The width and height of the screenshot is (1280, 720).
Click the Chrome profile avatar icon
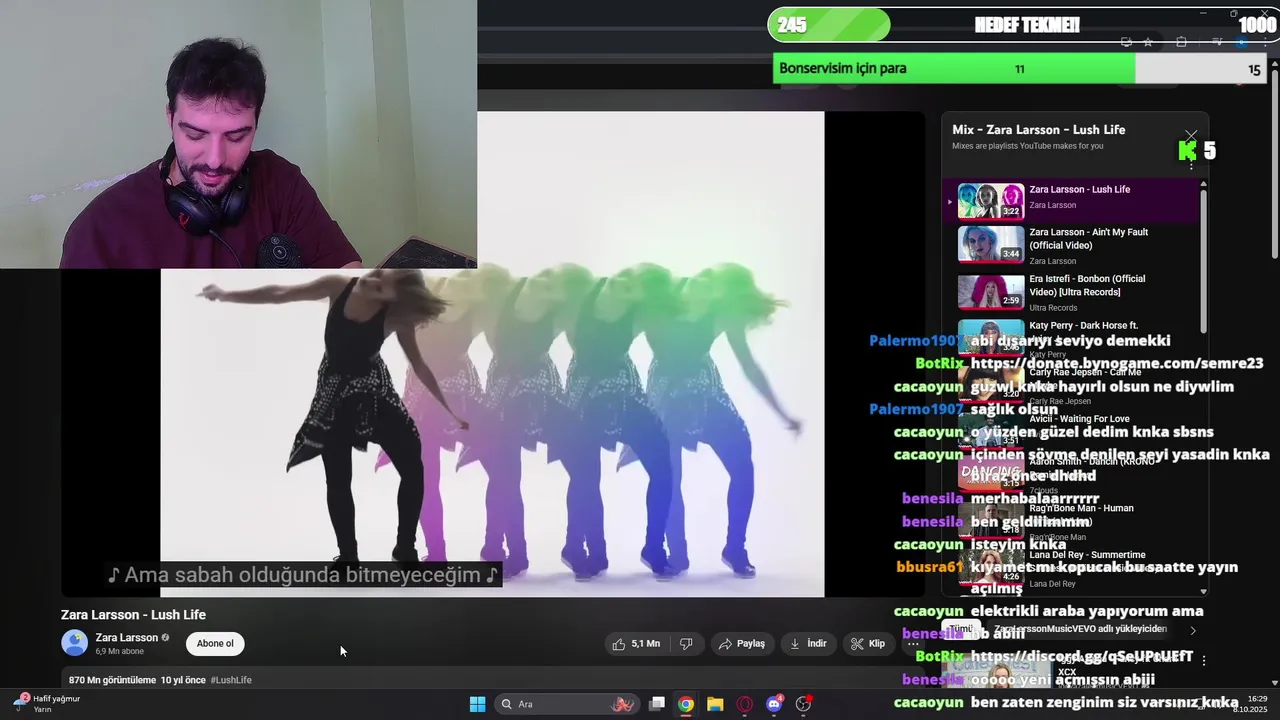[1241, 42]
